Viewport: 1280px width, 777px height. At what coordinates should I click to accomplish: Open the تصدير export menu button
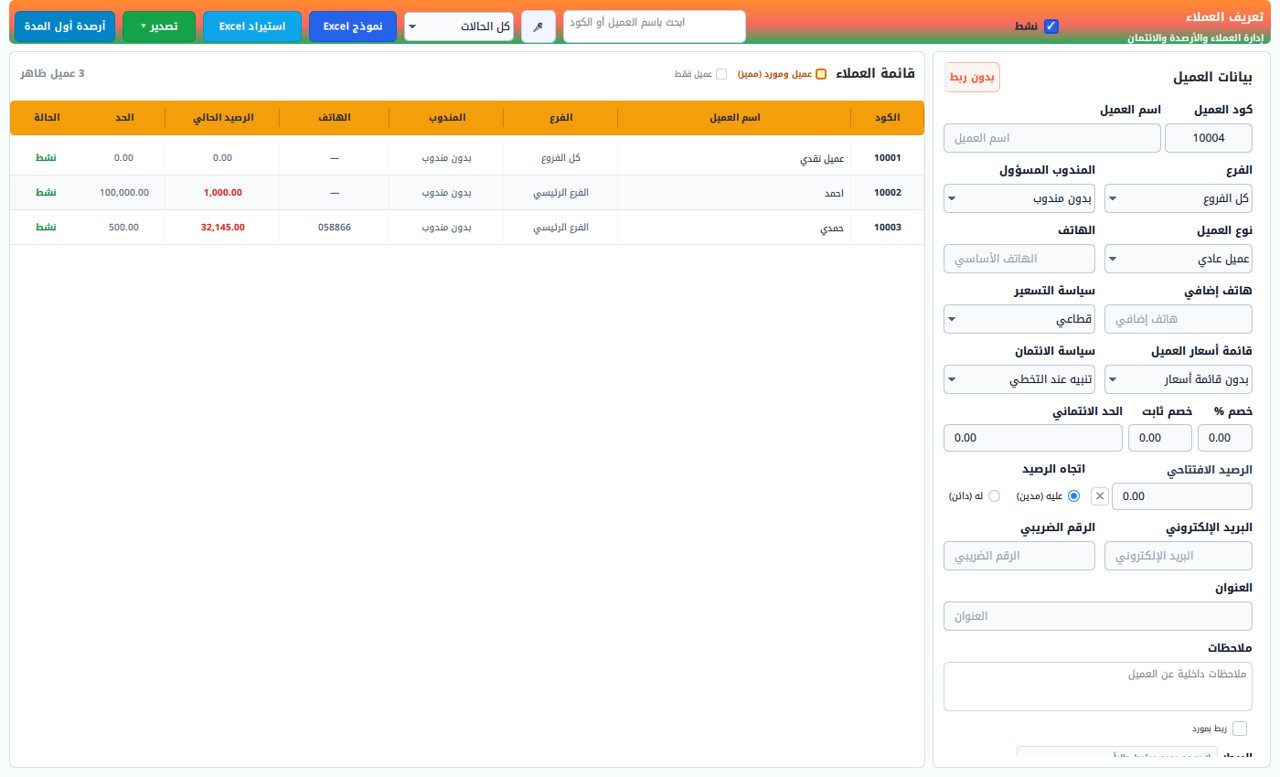[159, 26]
